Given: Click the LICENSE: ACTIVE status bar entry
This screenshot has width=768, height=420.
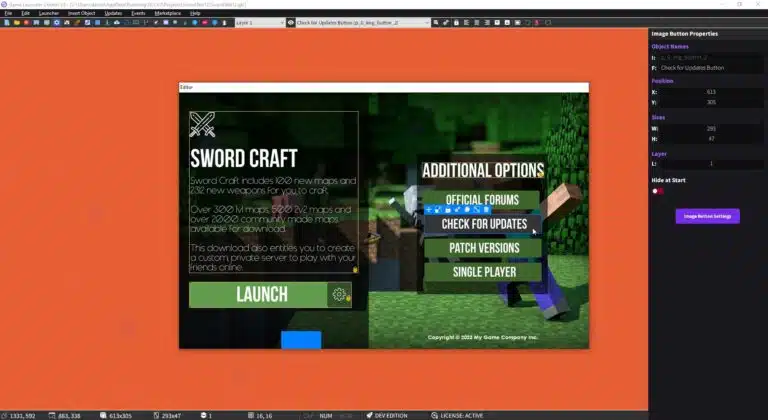Looking at the screenshot, I should (457, 416).
